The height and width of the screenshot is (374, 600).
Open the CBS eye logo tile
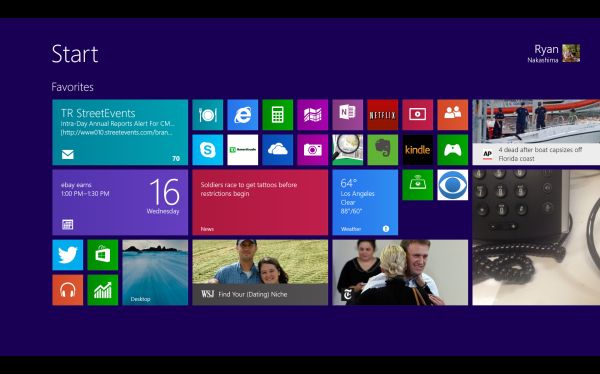(453, 185)
